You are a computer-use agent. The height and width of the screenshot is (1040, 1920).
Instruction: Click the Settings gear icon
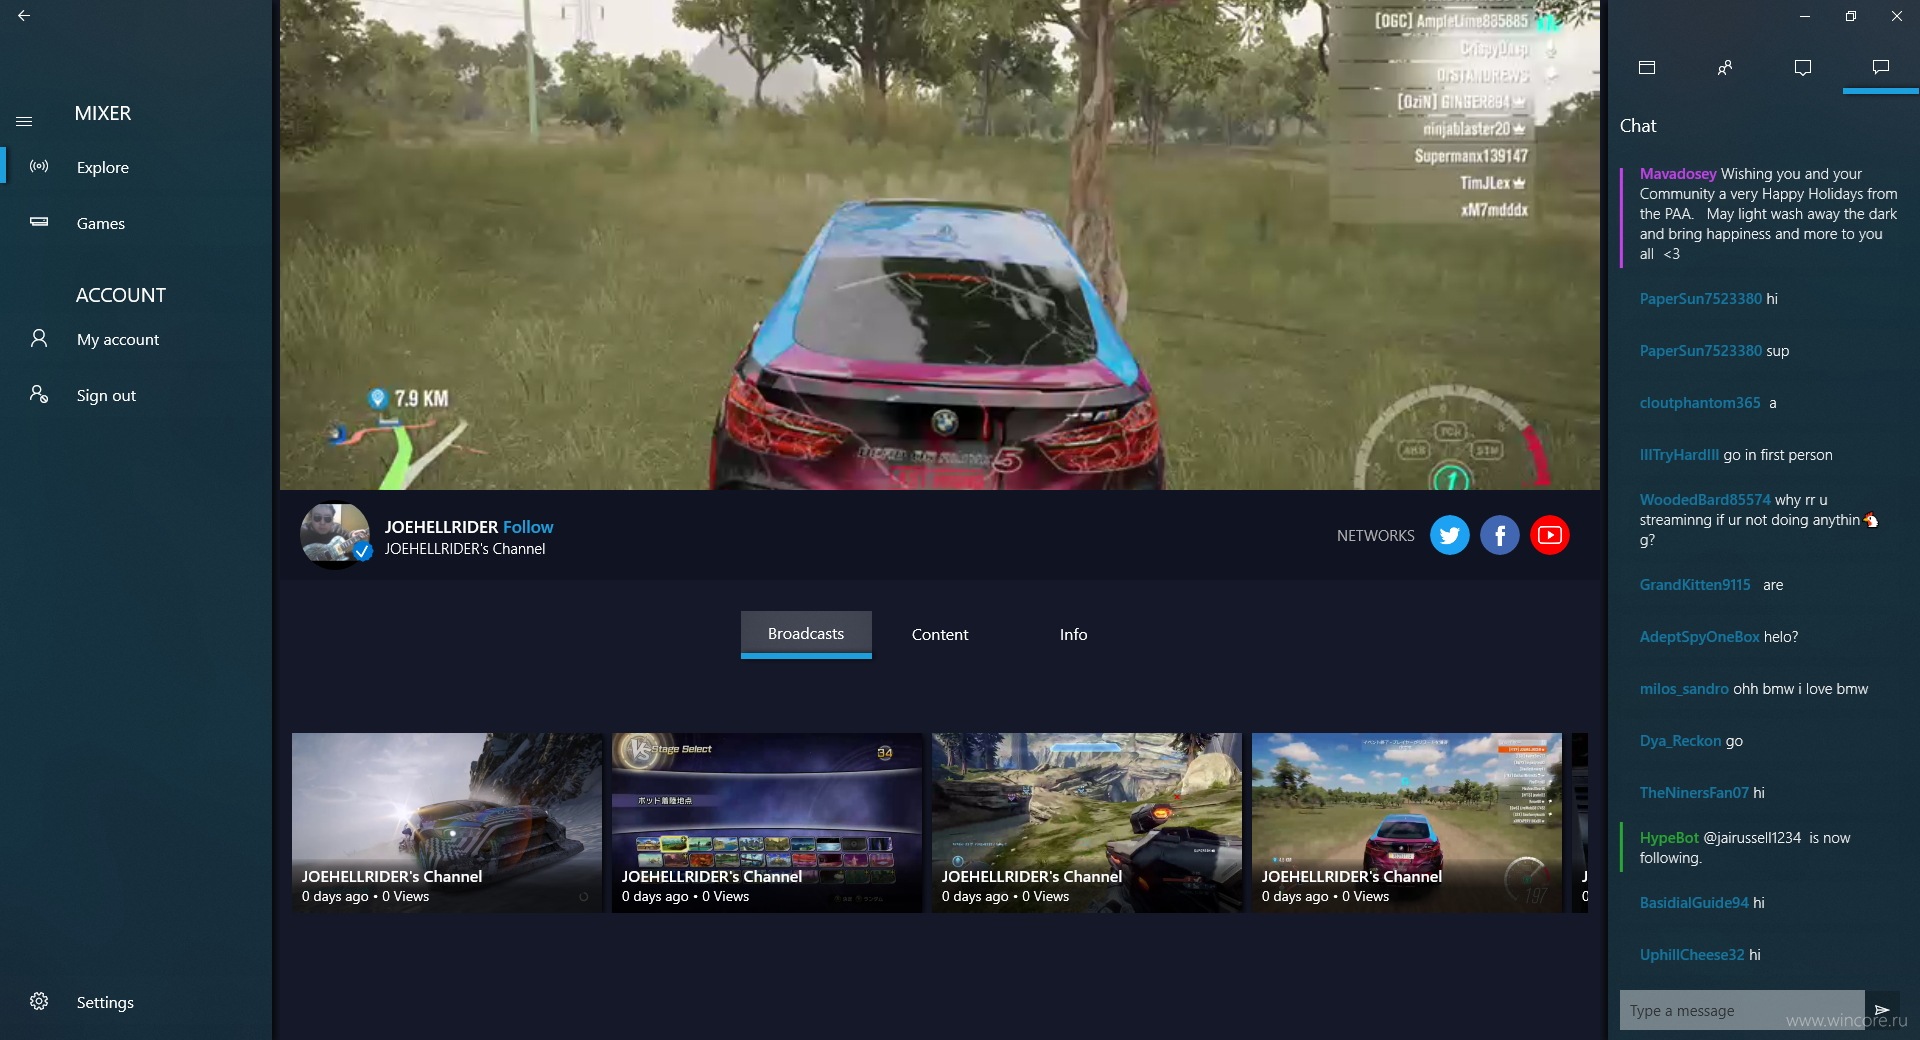[x=39, y=1001]
